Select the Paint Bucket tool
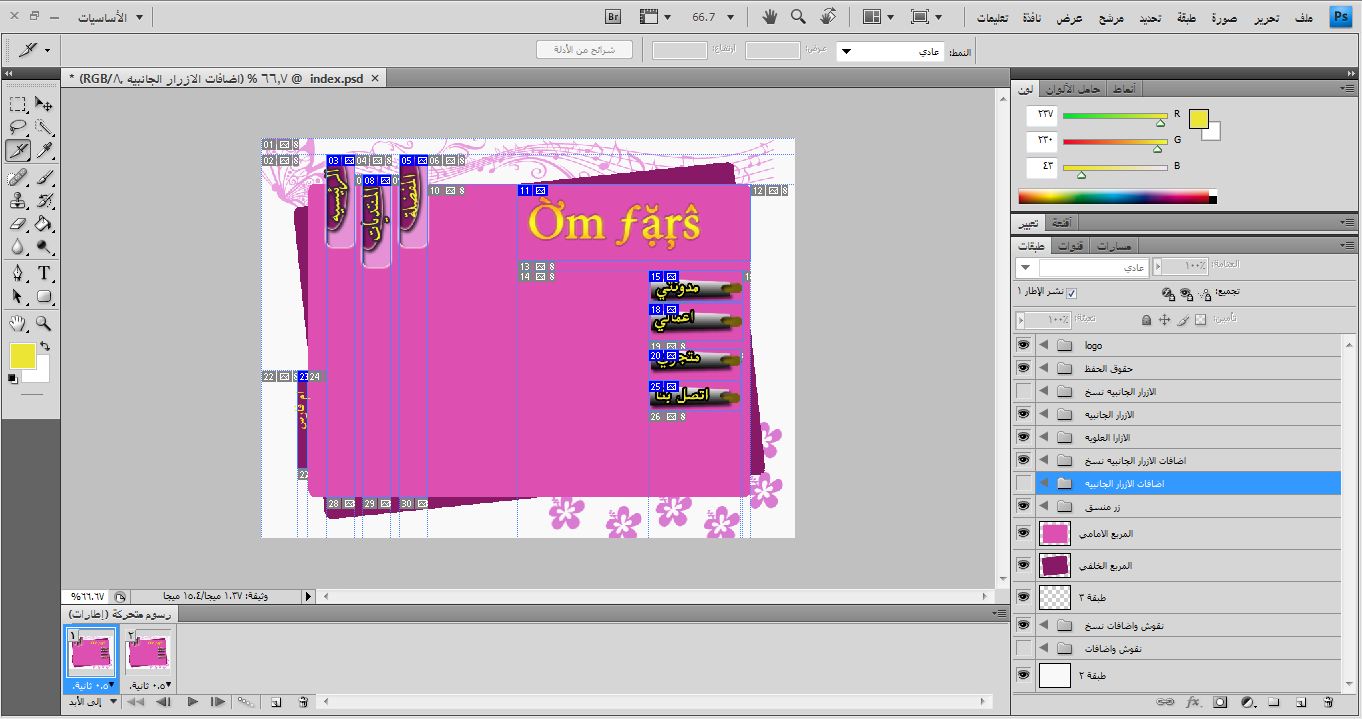 pos(44,224)
